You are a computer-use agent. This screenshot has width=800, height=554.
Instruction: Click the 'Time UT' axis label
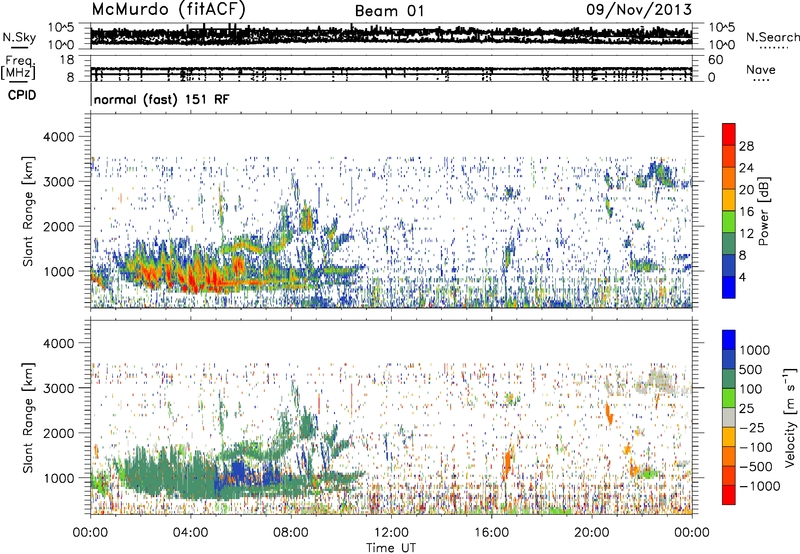(391, 547)
